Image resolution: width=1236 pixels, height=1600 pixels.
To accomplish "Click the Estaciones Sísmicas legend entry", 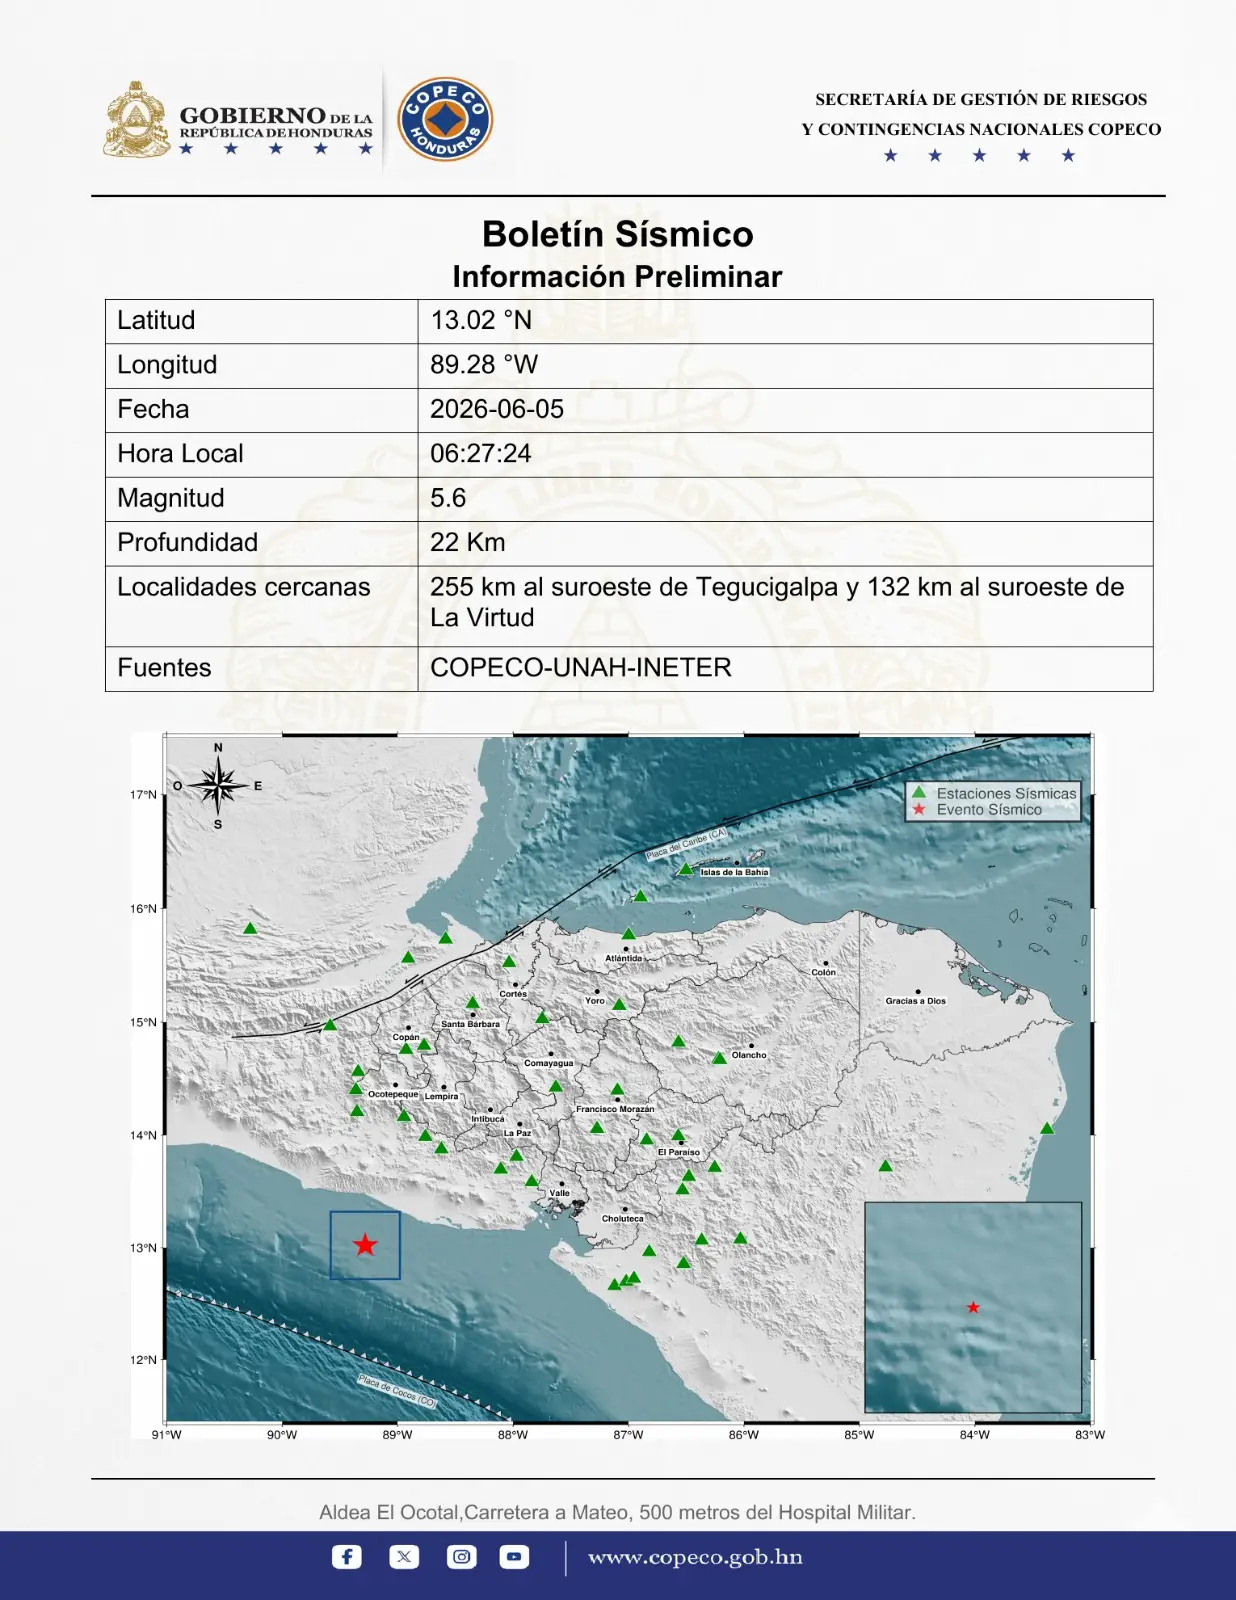I will tap(994, 793).
